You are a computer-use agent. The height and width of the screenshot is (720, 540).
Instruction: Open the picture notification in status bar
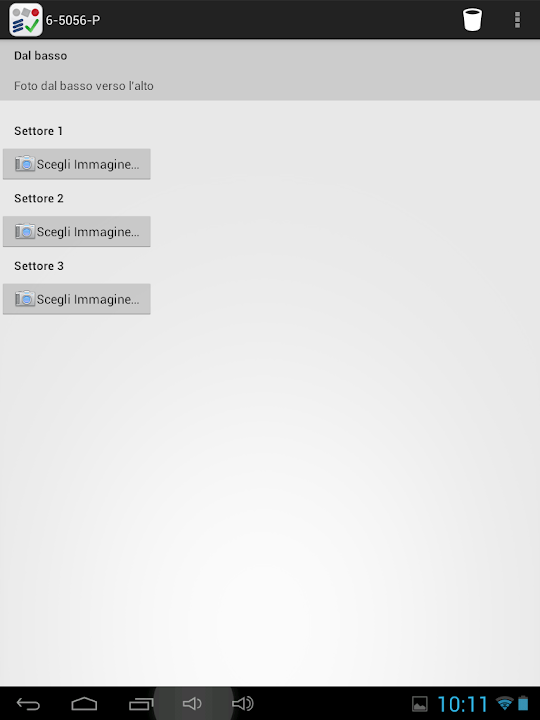click(420, 704)
